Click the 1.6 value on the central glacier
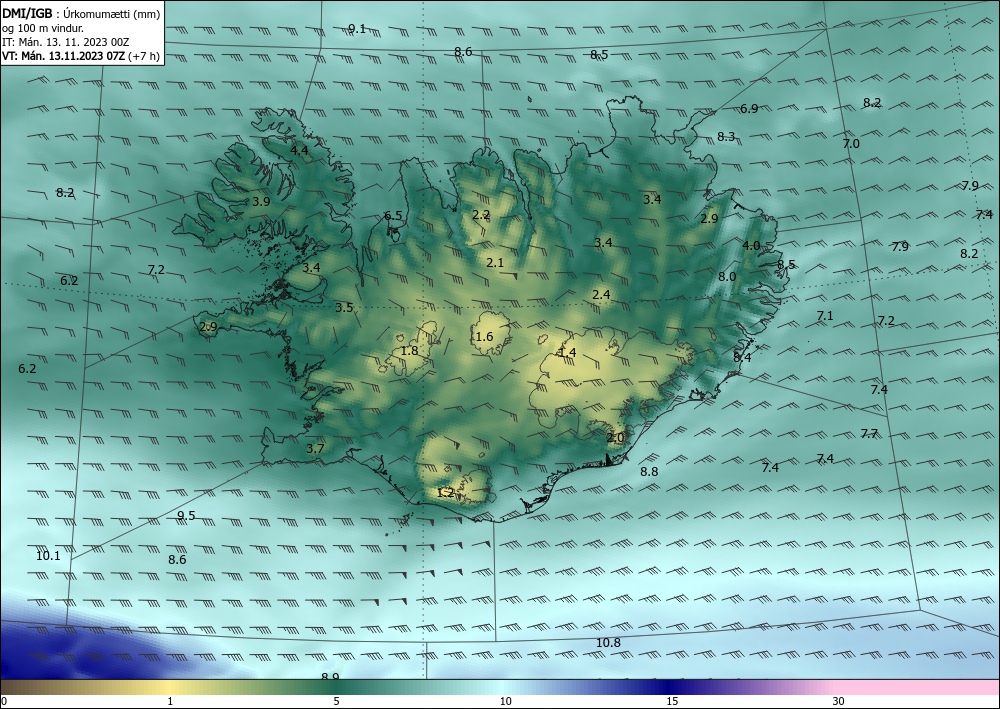This screenshot has height=709, width=1000. point(484,337)
